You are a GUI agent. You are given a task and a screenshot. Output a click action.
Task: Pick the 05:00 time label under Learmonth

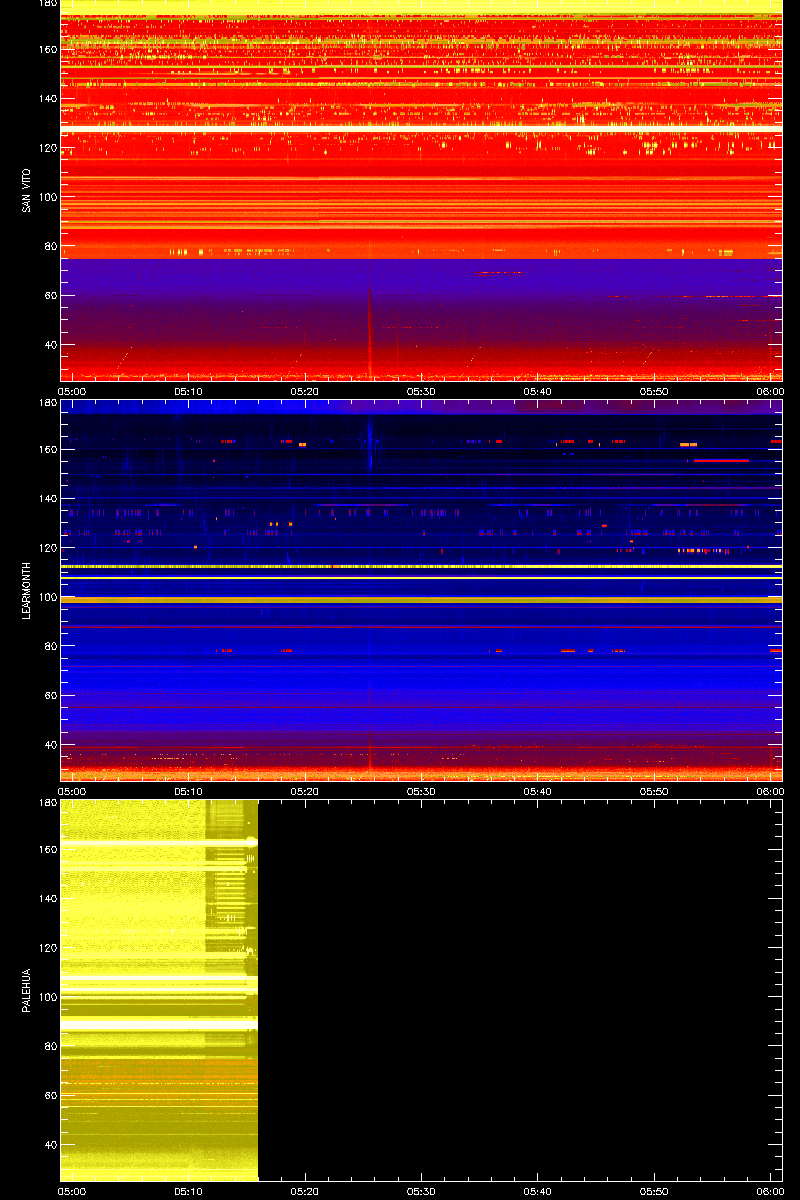pyautogui.click(x=72, y=791)
